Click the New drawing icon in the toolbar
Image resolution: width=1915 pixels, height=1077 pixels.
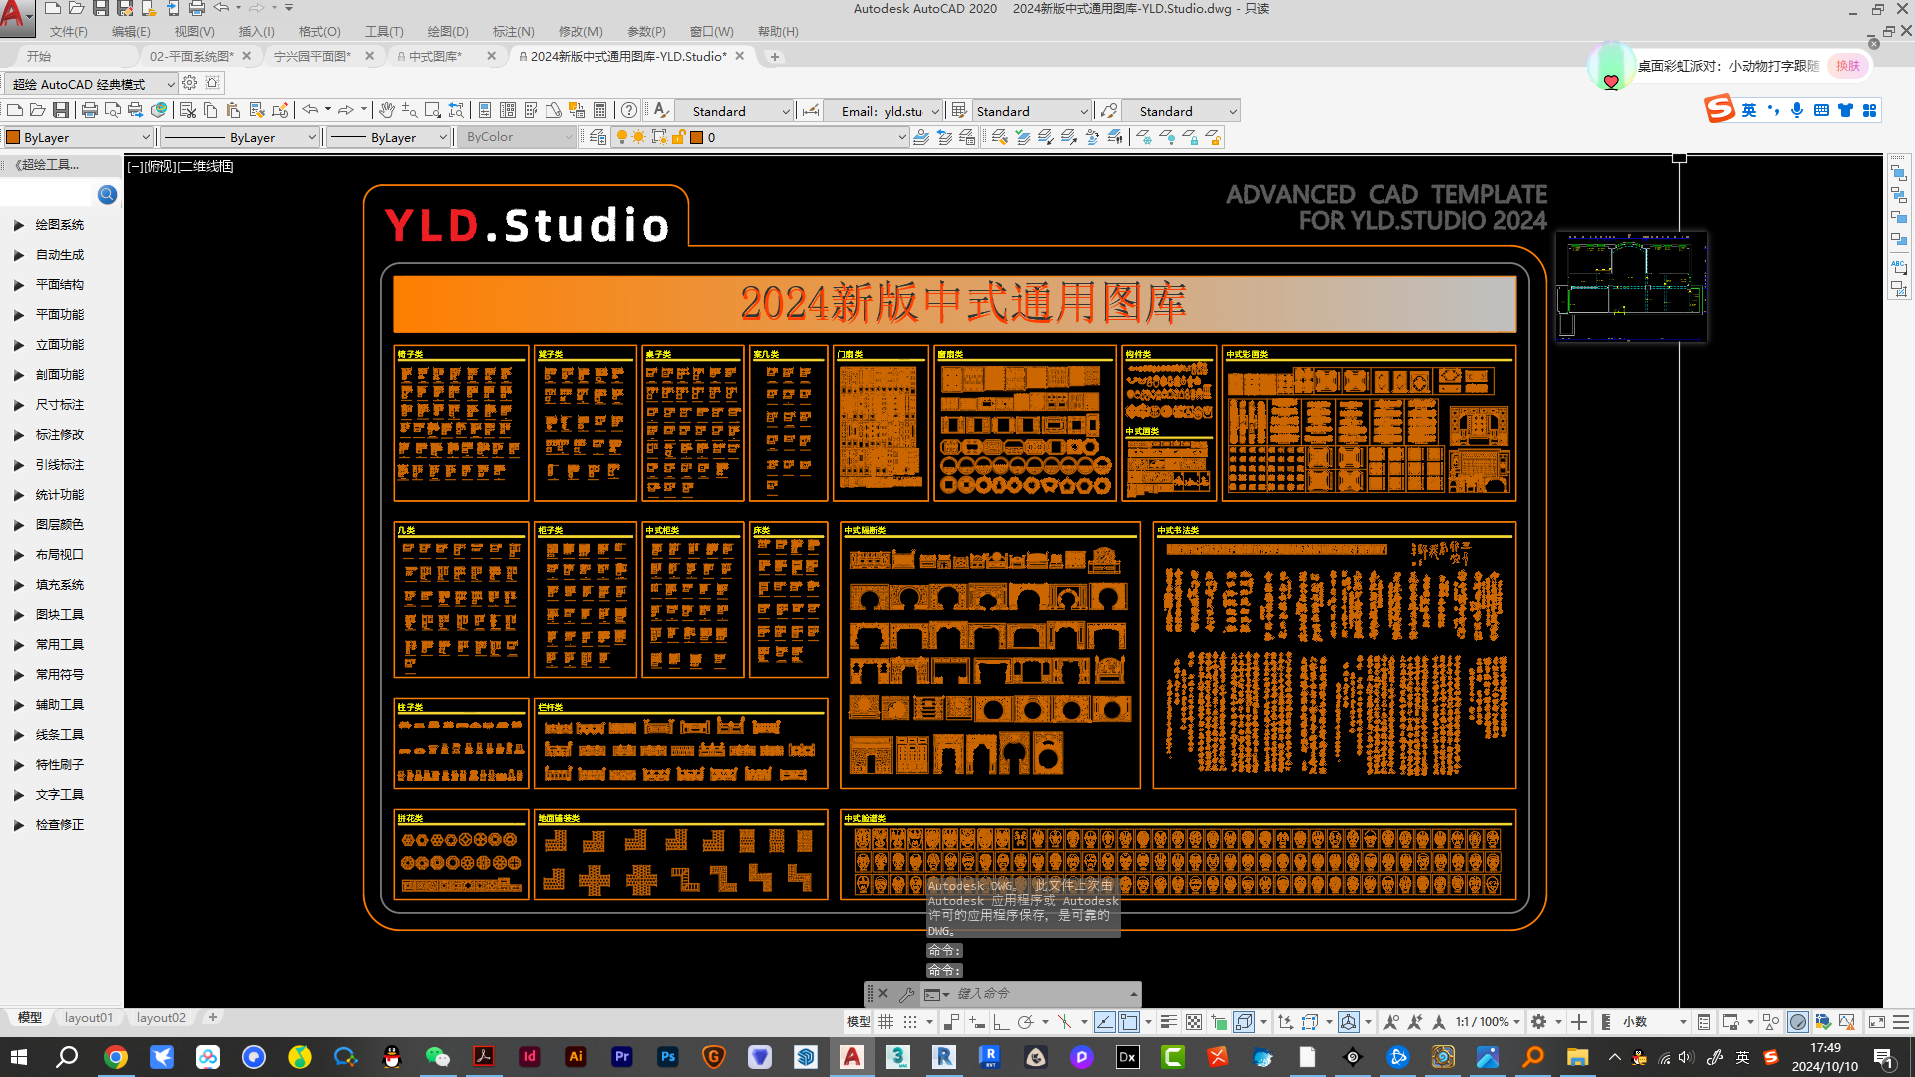point(15,110)
